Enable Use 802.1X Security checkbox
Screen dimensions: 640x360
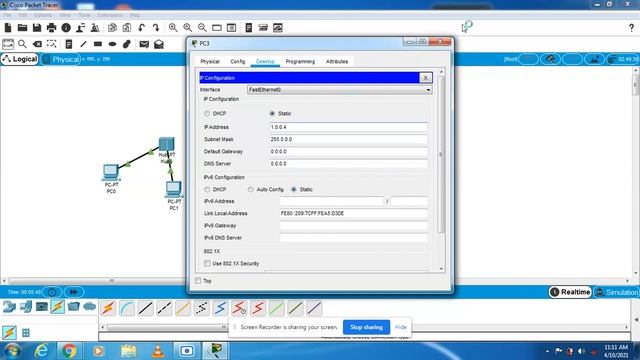point(207,263)
